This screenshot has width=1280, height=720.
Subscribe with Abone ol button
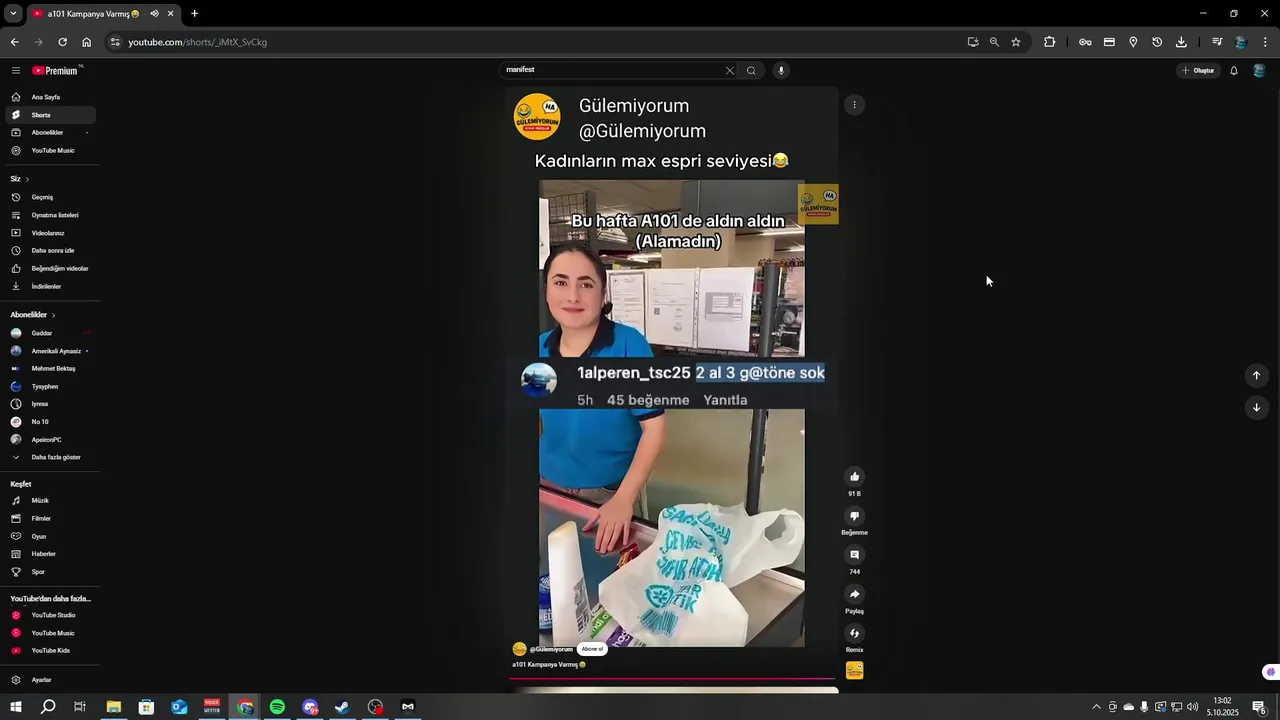tap(592, 649)
